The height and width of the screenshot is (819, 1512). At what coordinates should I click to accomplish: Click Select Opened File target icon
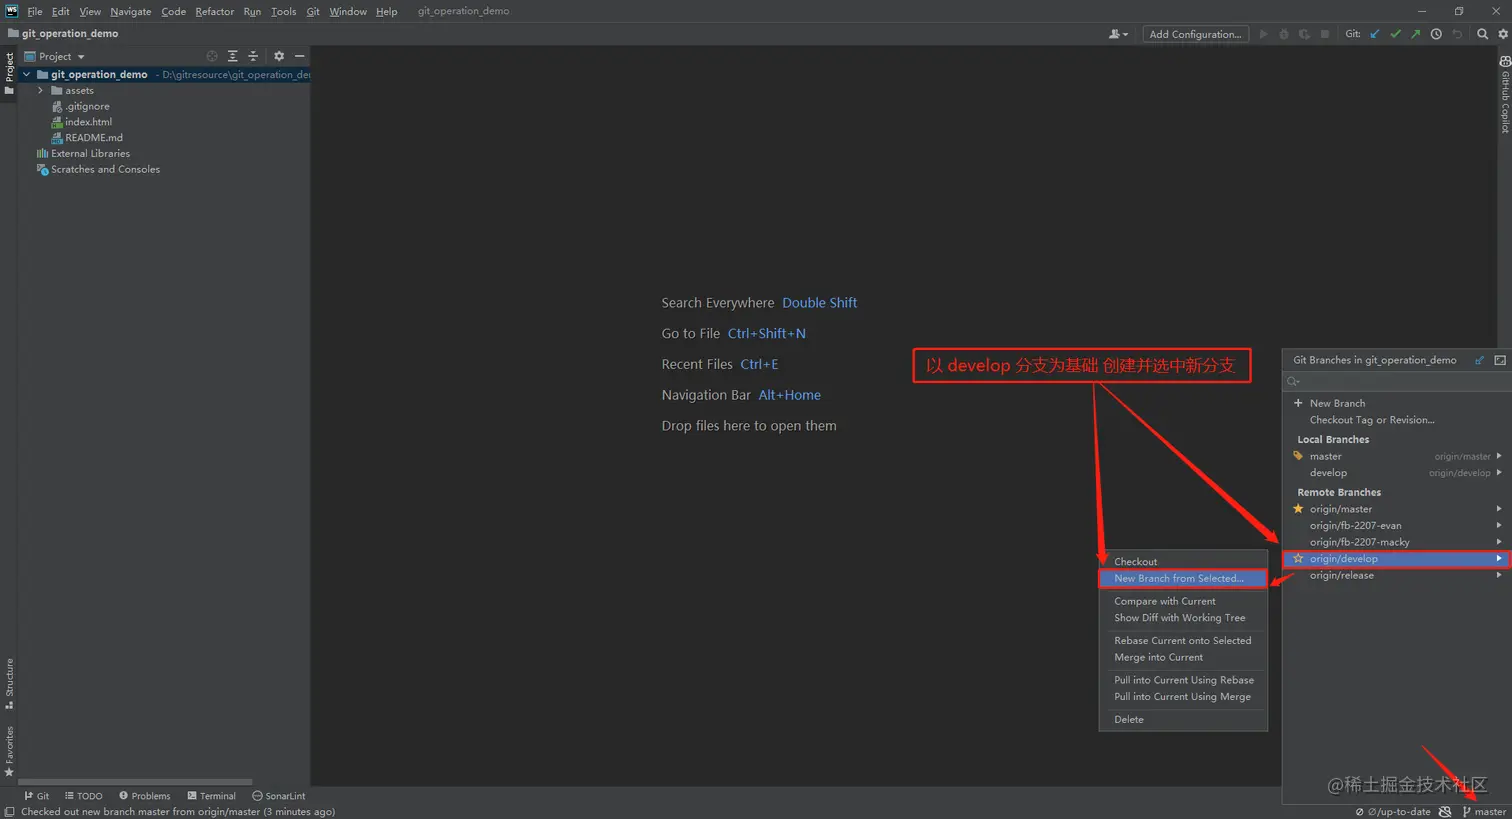(x=212, y=56)
